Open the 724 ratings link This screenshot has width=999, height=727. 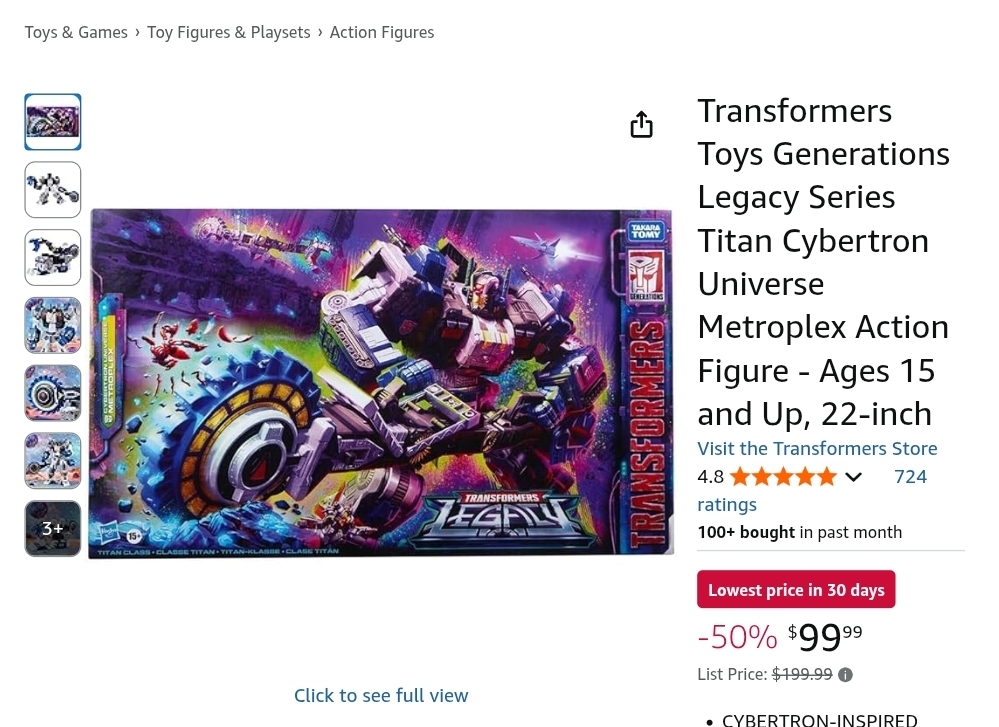click(910, 477)
